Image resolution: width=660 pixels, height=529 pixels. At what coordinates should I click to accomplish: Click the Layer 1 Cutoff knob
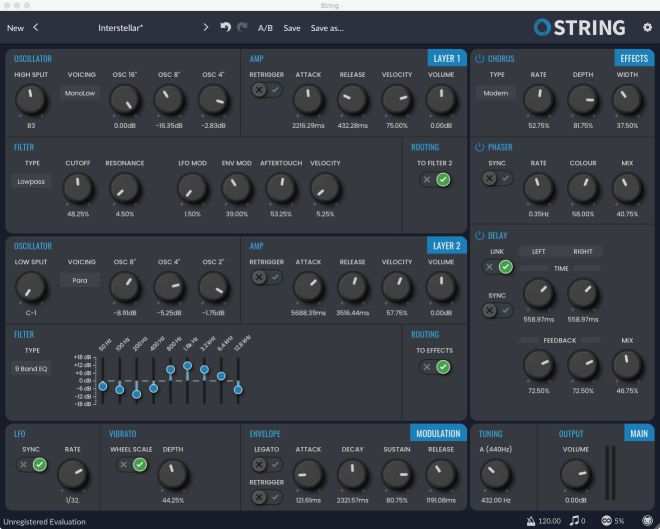coord(78,188)
